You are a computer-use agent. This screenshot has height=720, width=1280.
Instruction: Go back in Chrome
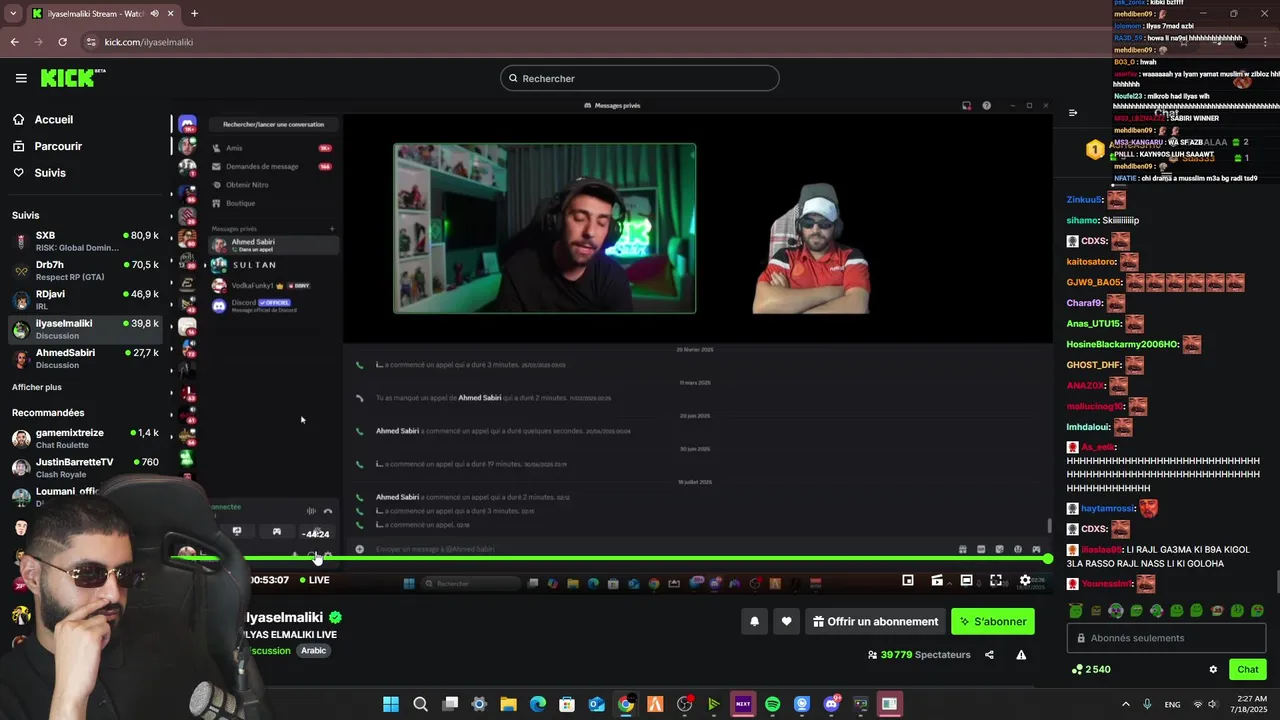(x=14, y=42)
